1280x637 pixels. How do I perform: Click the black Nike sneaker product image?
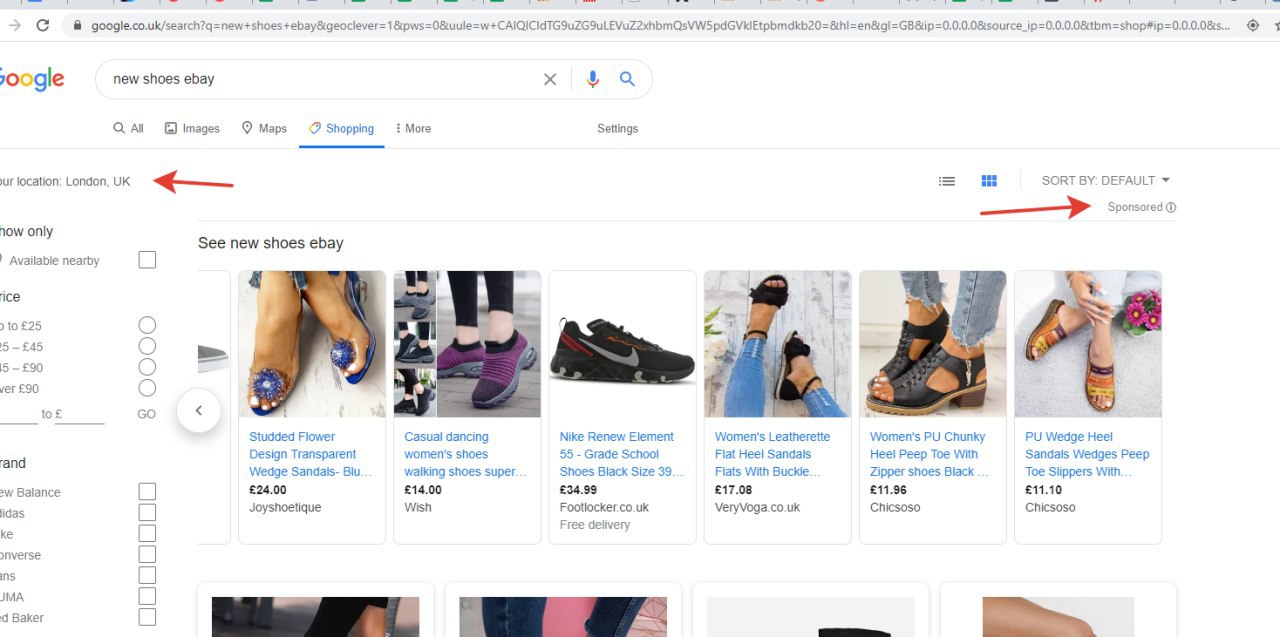(x=622, y=344)
